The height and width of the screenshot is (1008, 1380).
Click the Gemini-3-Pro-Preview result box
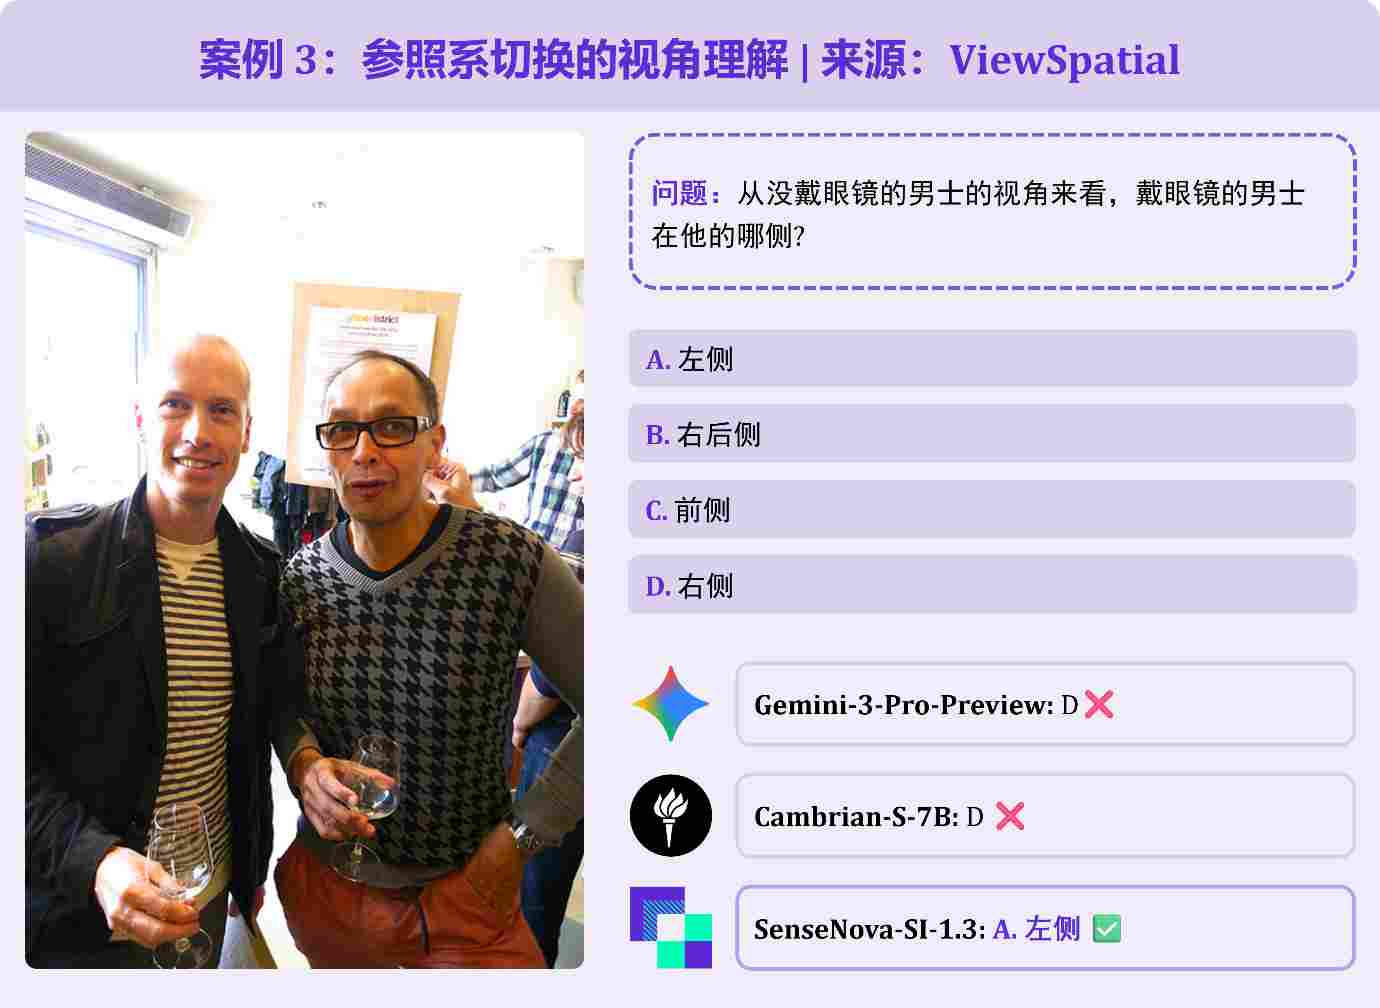1045,704
